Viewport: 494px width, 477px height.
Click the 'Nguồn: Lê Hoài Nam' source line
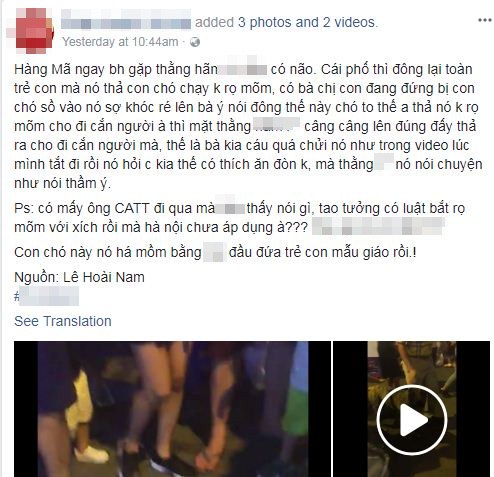[x=79, y=277]
